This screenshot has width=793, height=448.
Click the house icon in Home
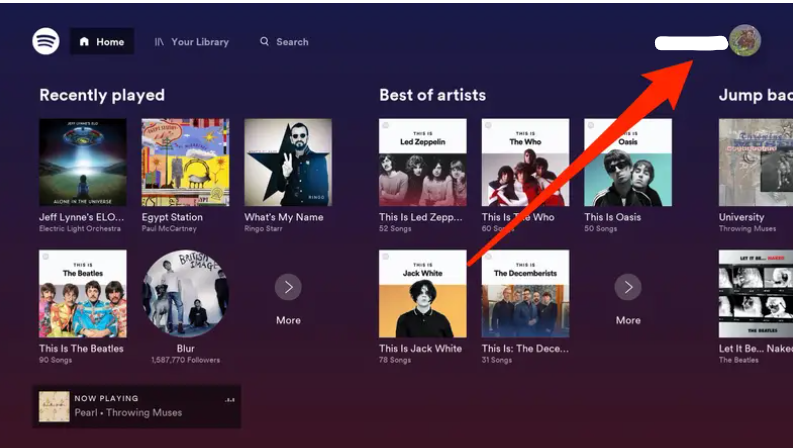(84, 41)
